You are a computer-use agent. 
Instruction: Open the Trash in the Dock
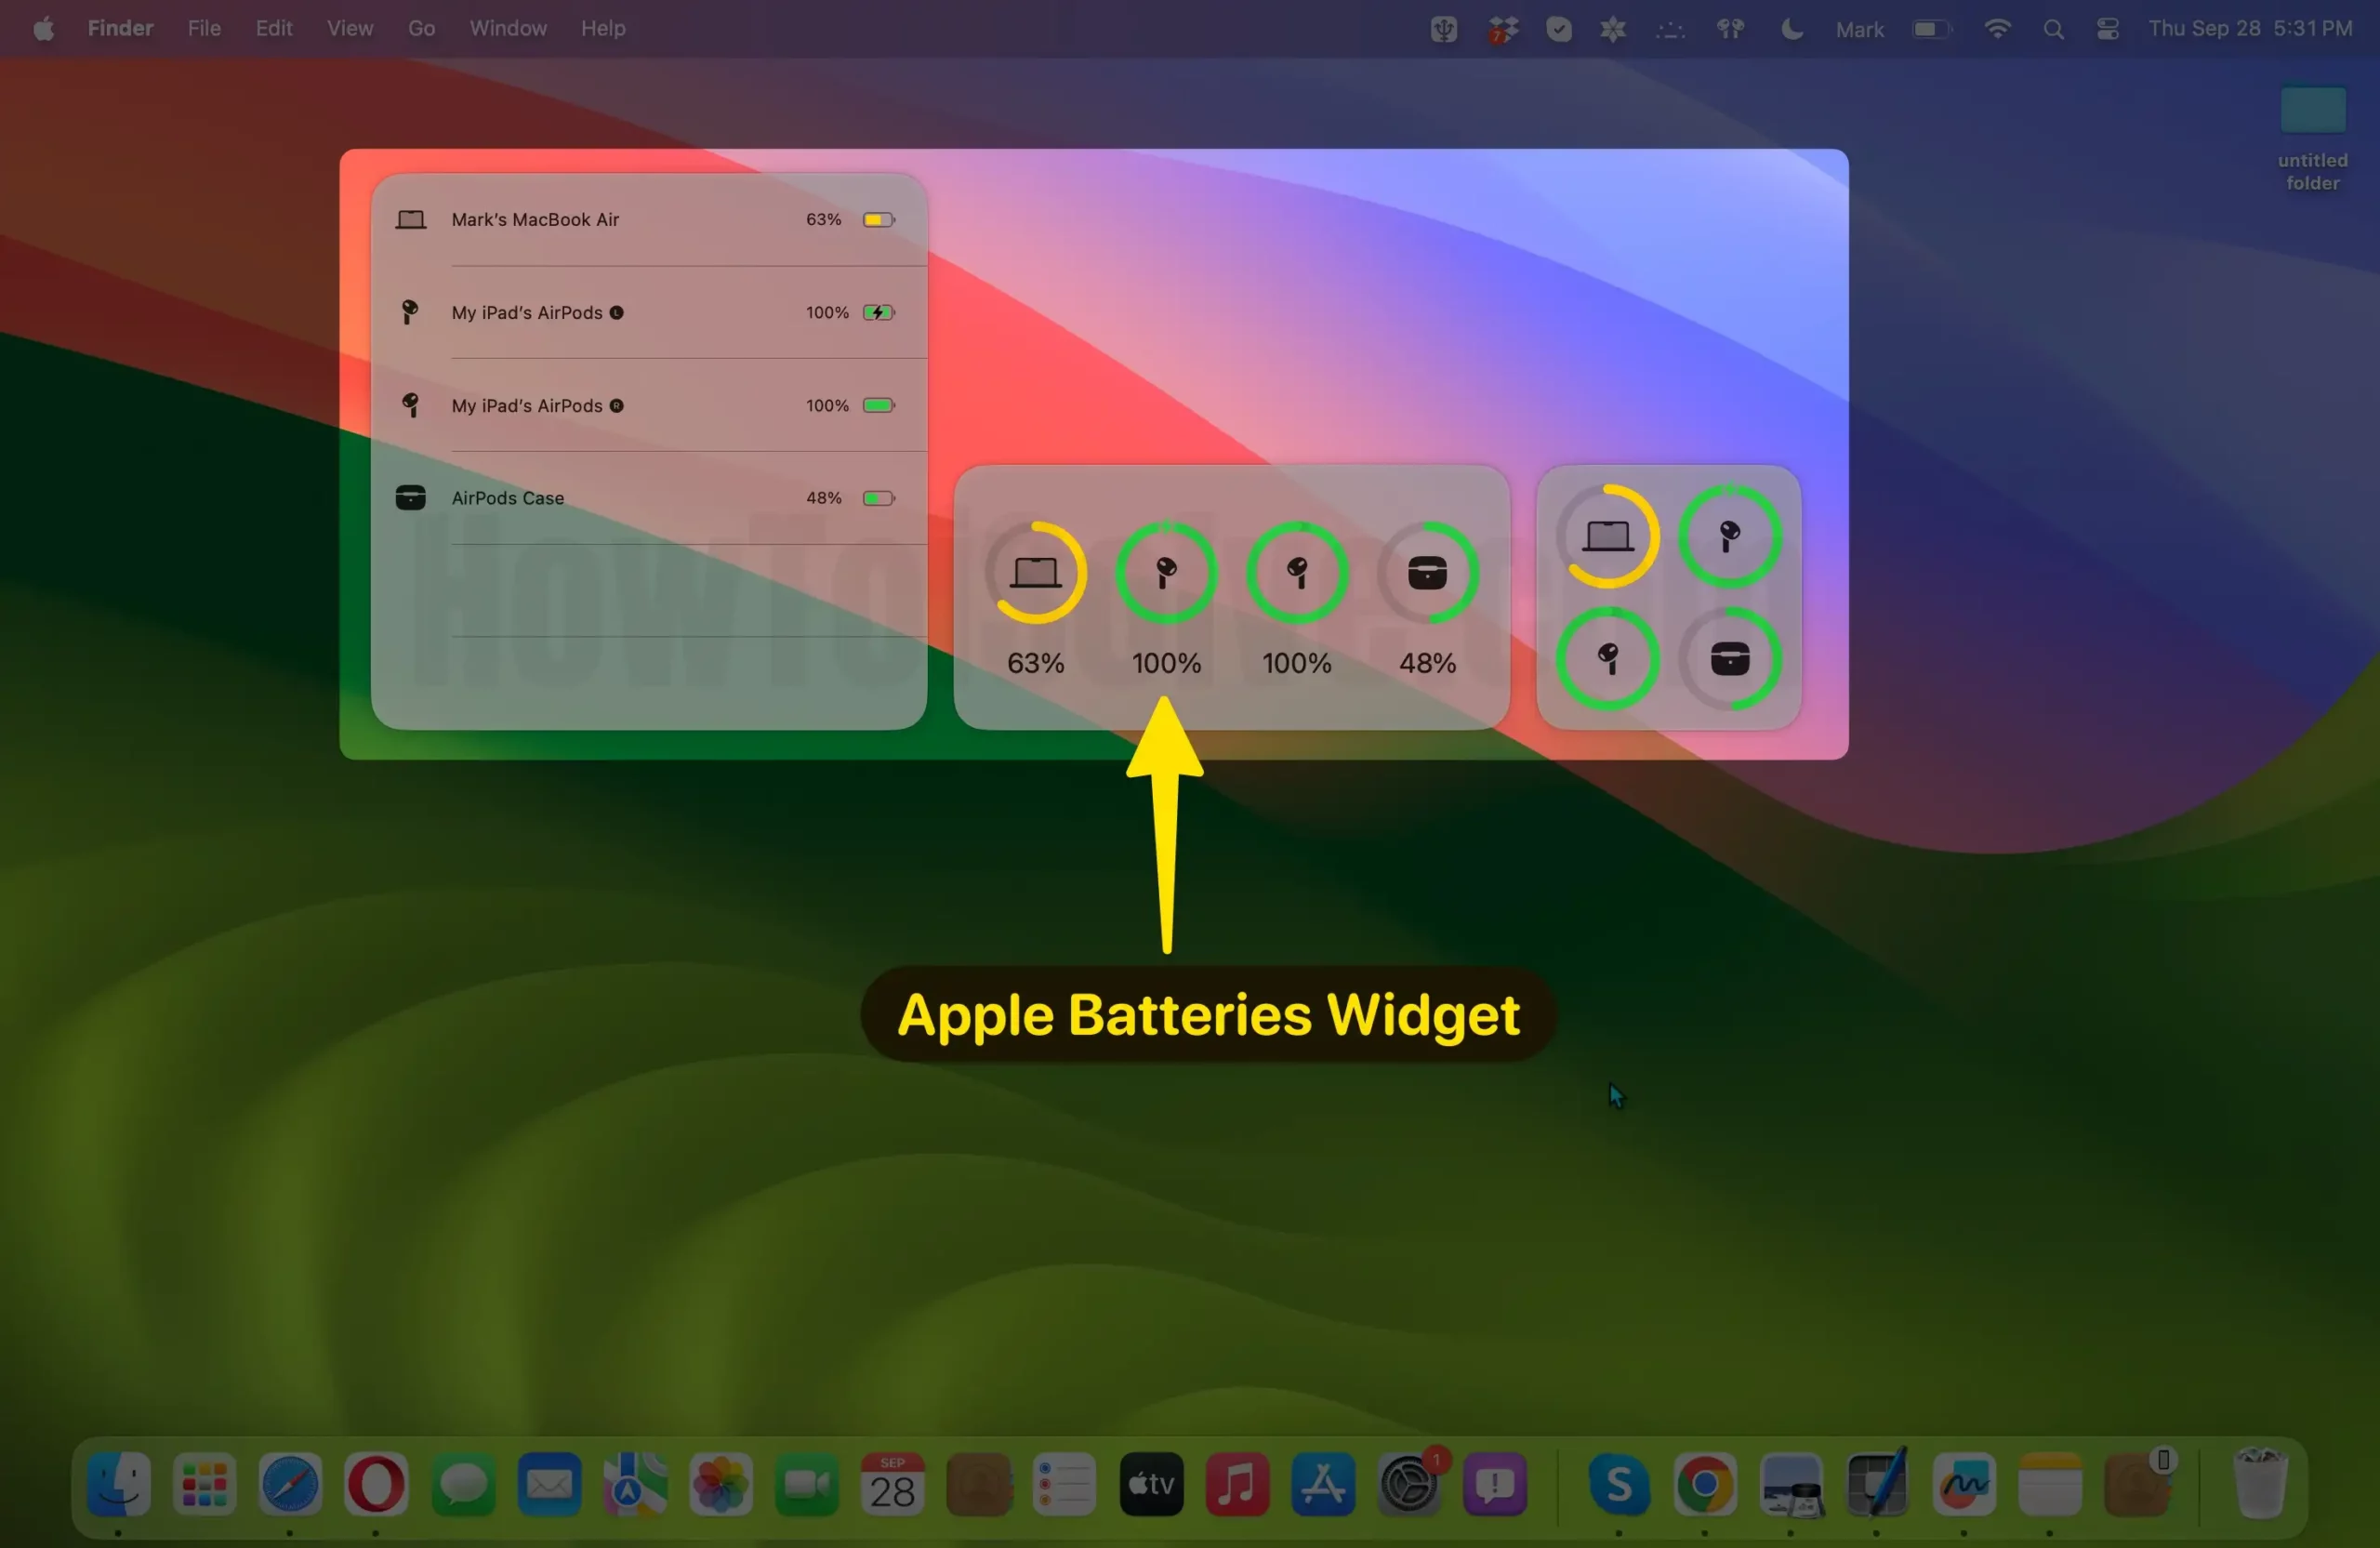point(2261,1484)
